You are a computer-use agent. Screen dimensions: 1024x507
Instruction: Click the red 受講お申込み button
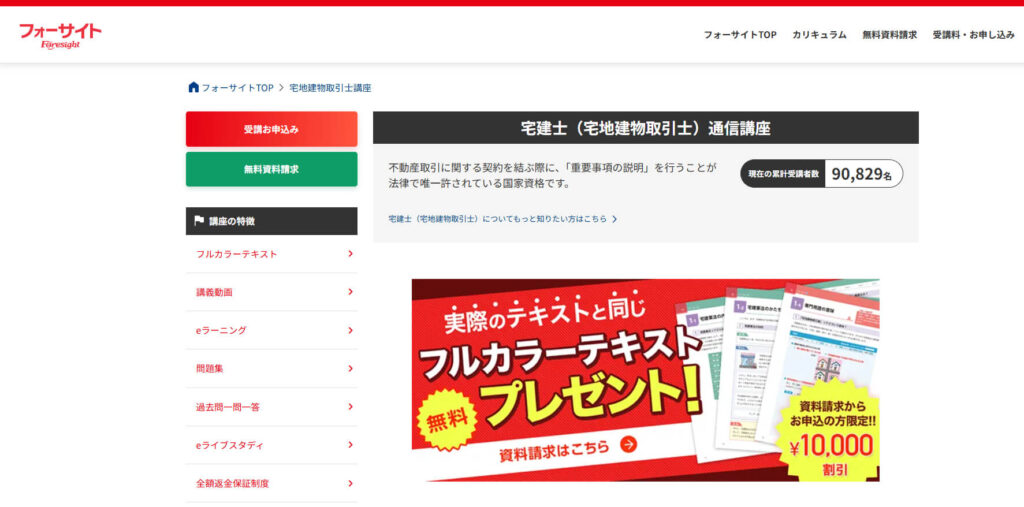[272, 129]
